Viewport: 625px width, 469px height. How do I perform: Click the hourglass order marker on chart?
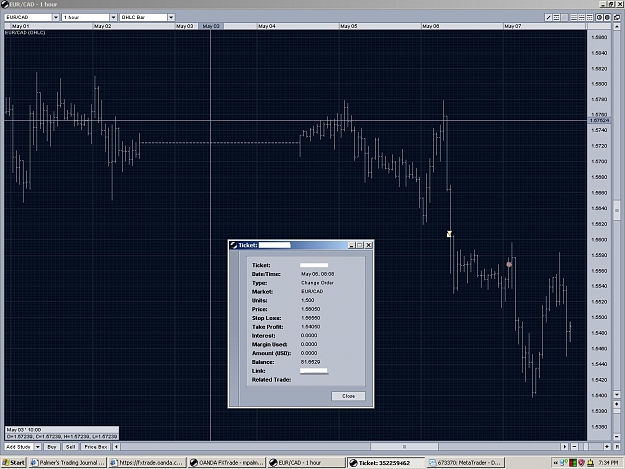coord(449,234)
